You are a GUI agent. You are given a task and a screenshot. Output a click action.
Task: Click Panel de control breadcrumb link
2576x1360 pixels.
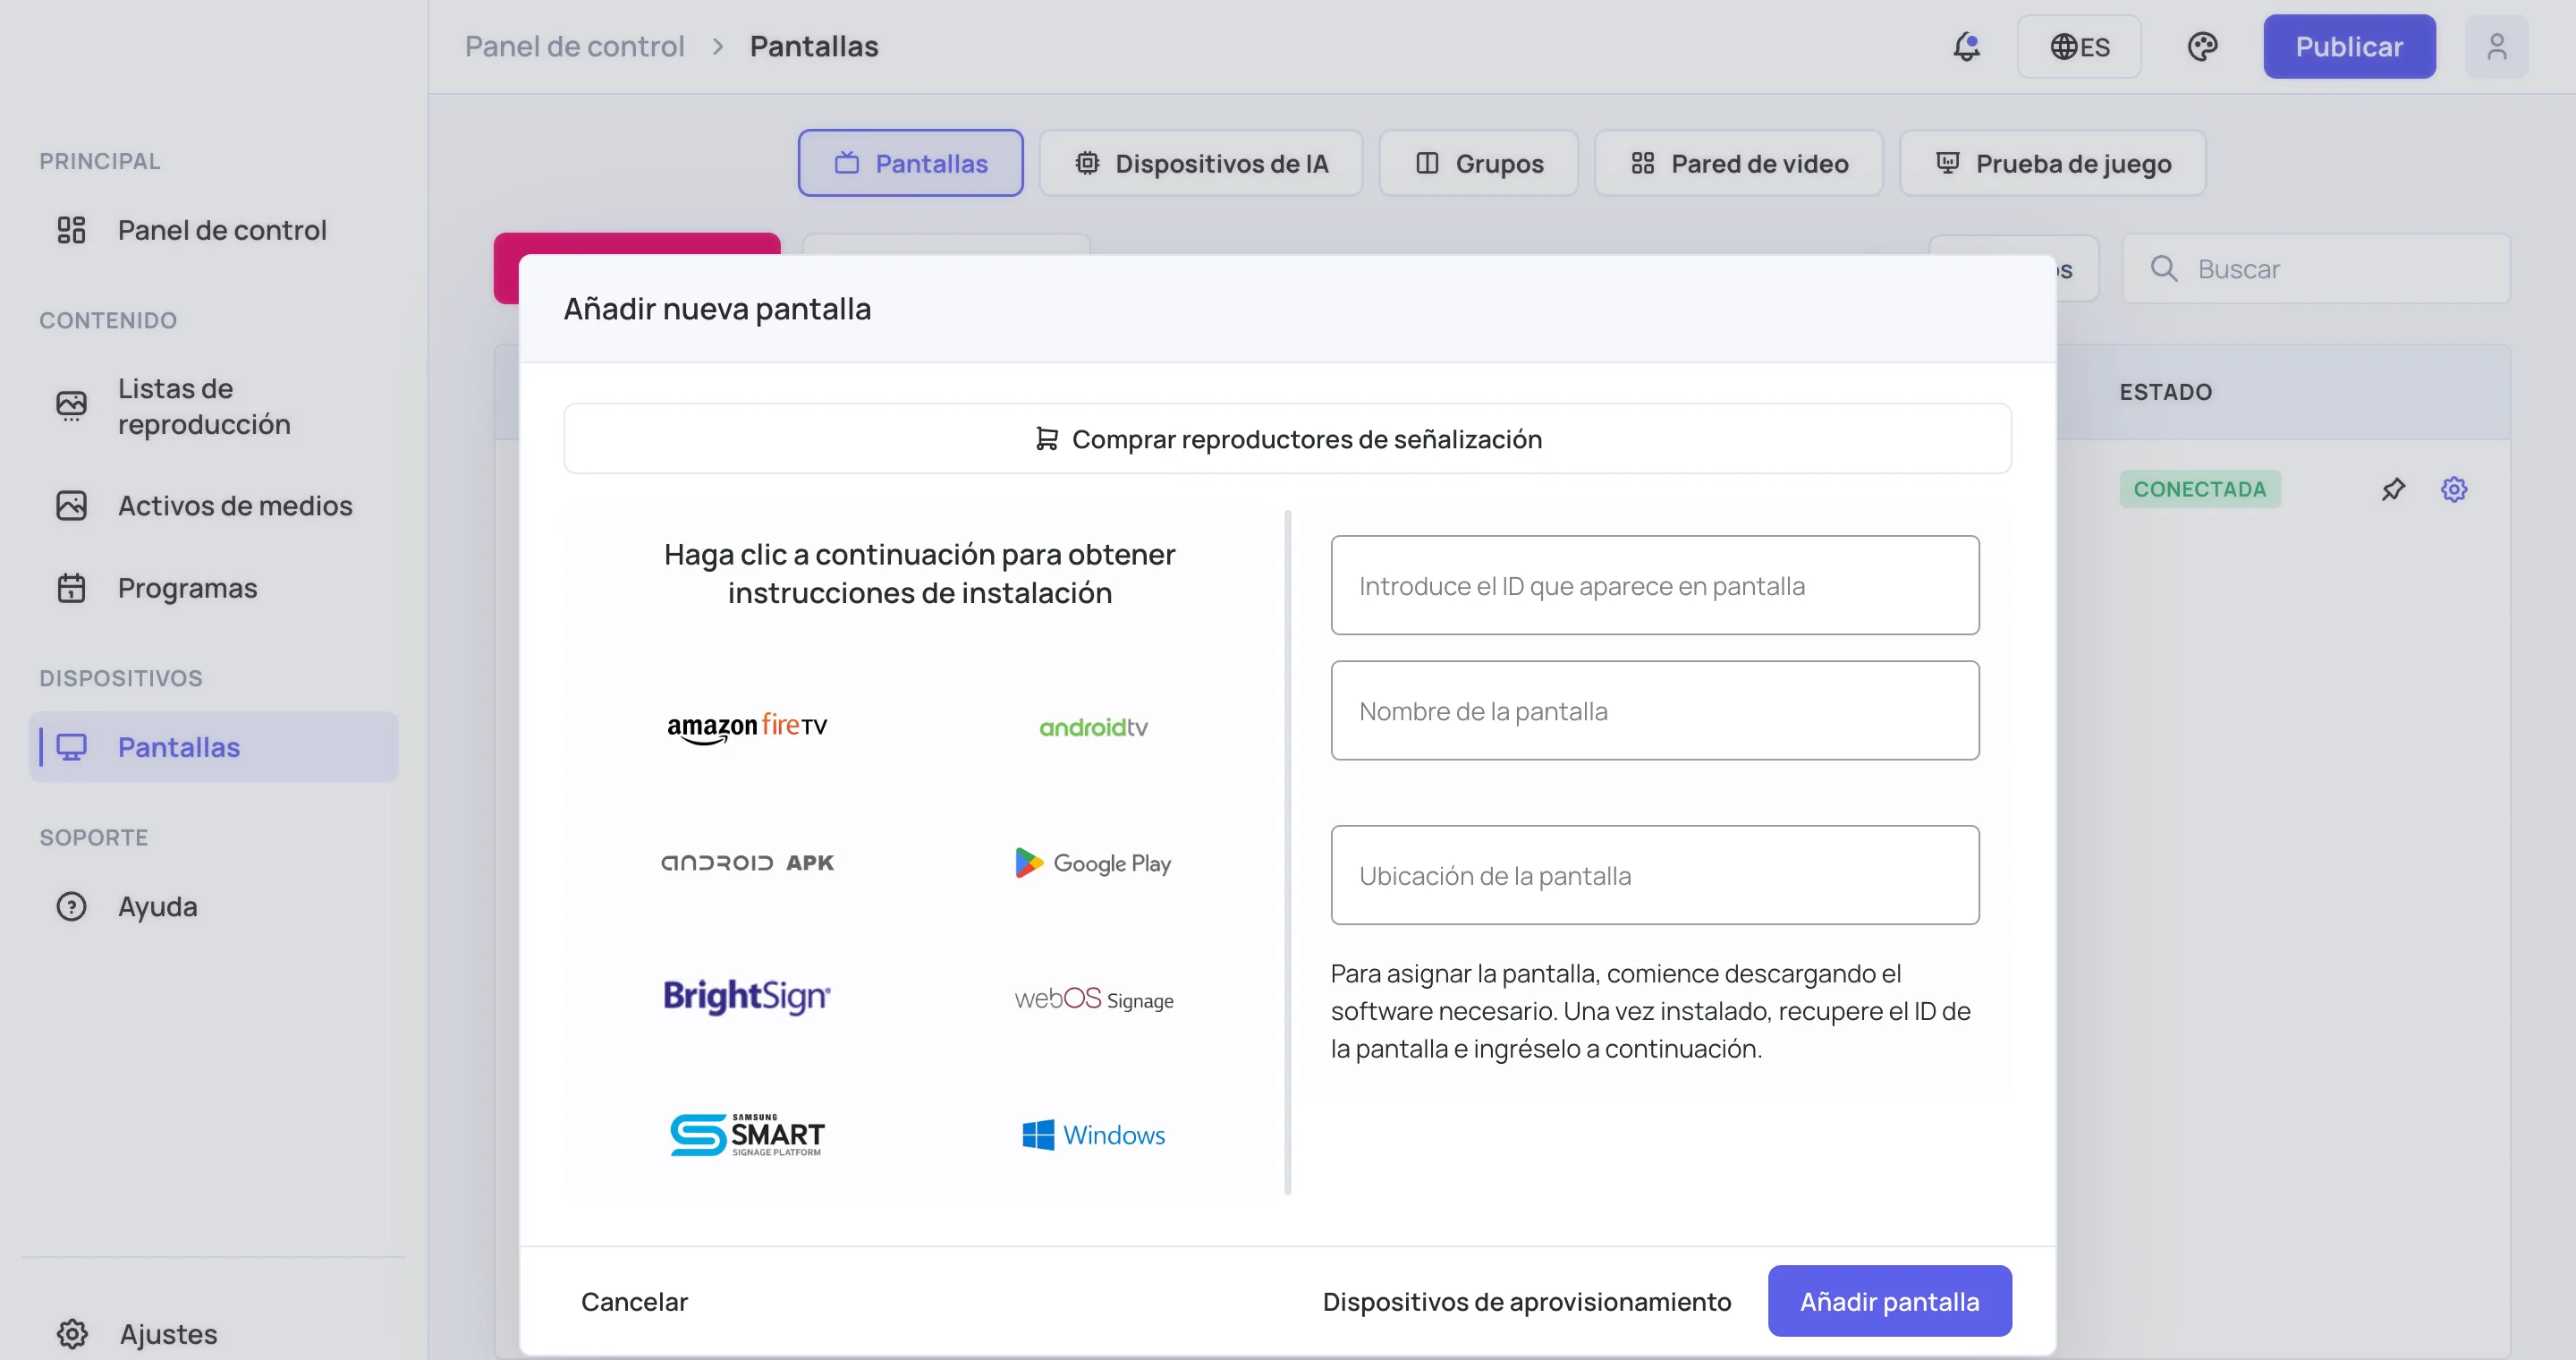574,46
